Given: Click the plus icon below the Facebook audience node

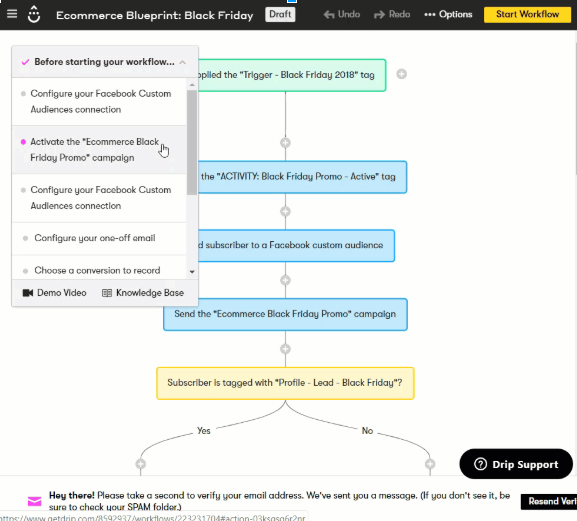Looking at the screenshot, I should [285, 280].
